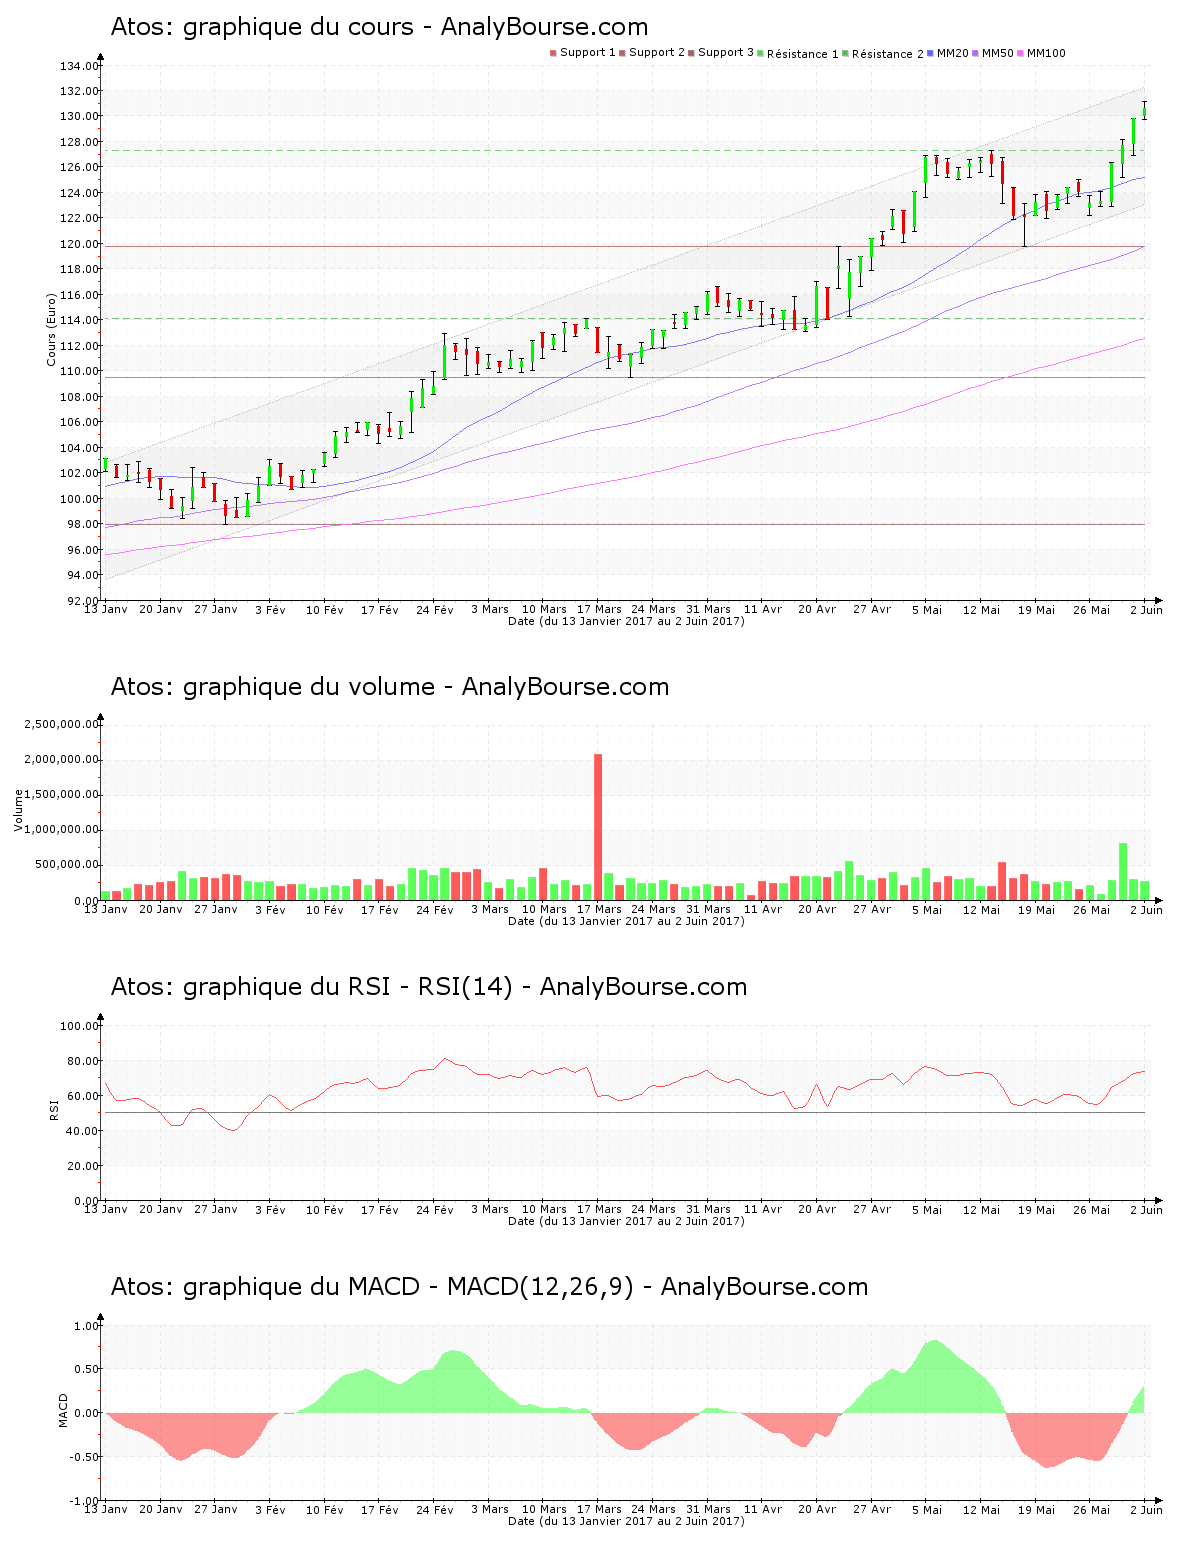Click the 1.00 value on the MACD axis
The image size is (1200, 1550).
point(87,1326)
